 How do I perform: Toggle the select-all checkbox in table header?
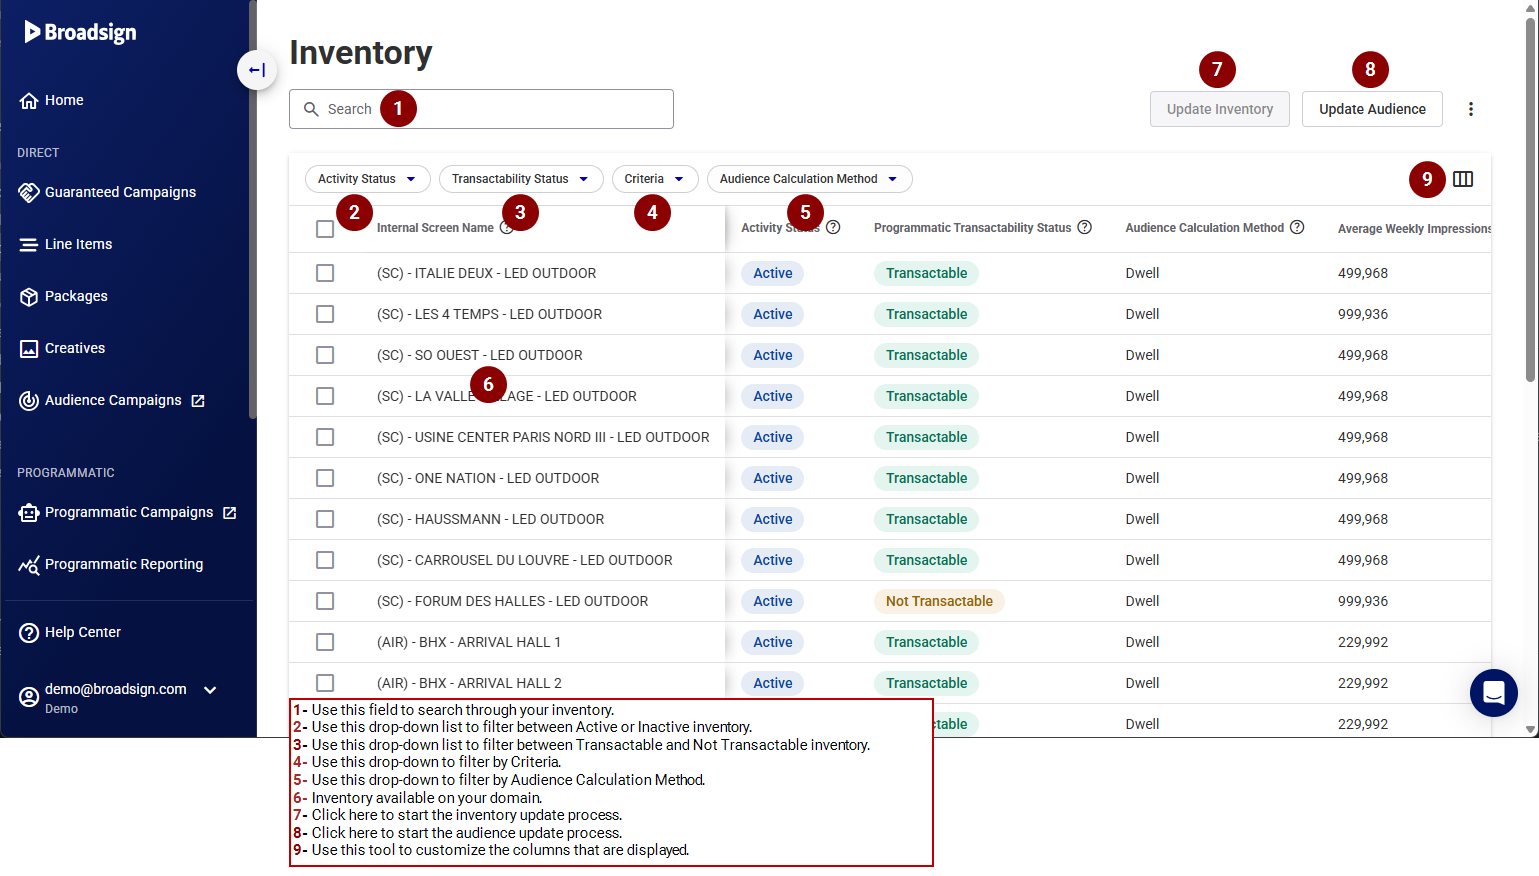tap(325, 229)
